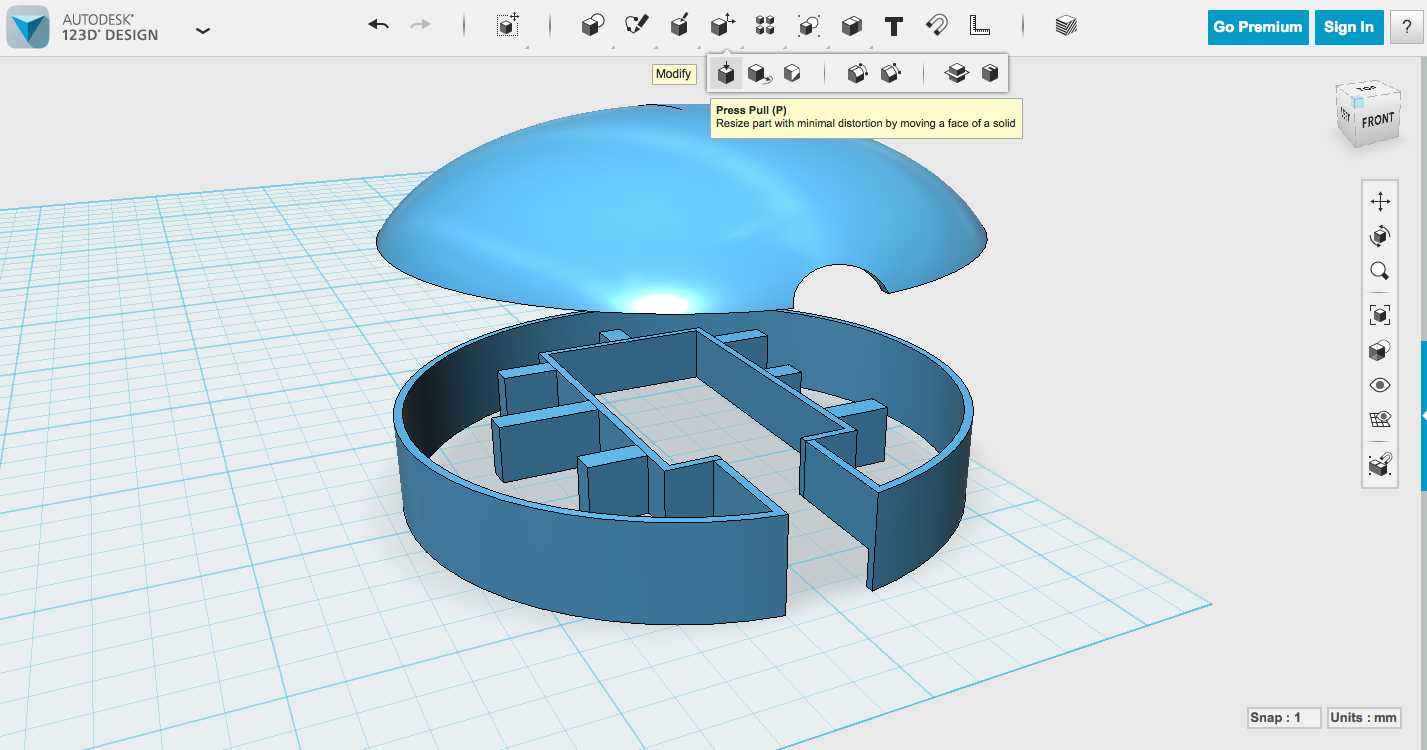Screen dimensions: 1427x750
Task: Select the Measure tool
Action: [x=980, y=27]
